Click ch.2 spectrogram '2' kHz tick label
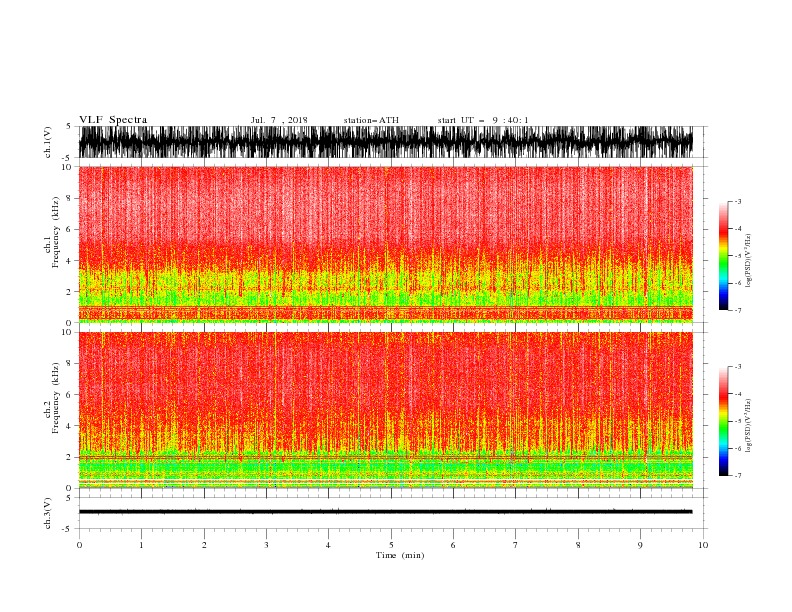This screenshot has height=612, width=792. (x=70, y=457)
